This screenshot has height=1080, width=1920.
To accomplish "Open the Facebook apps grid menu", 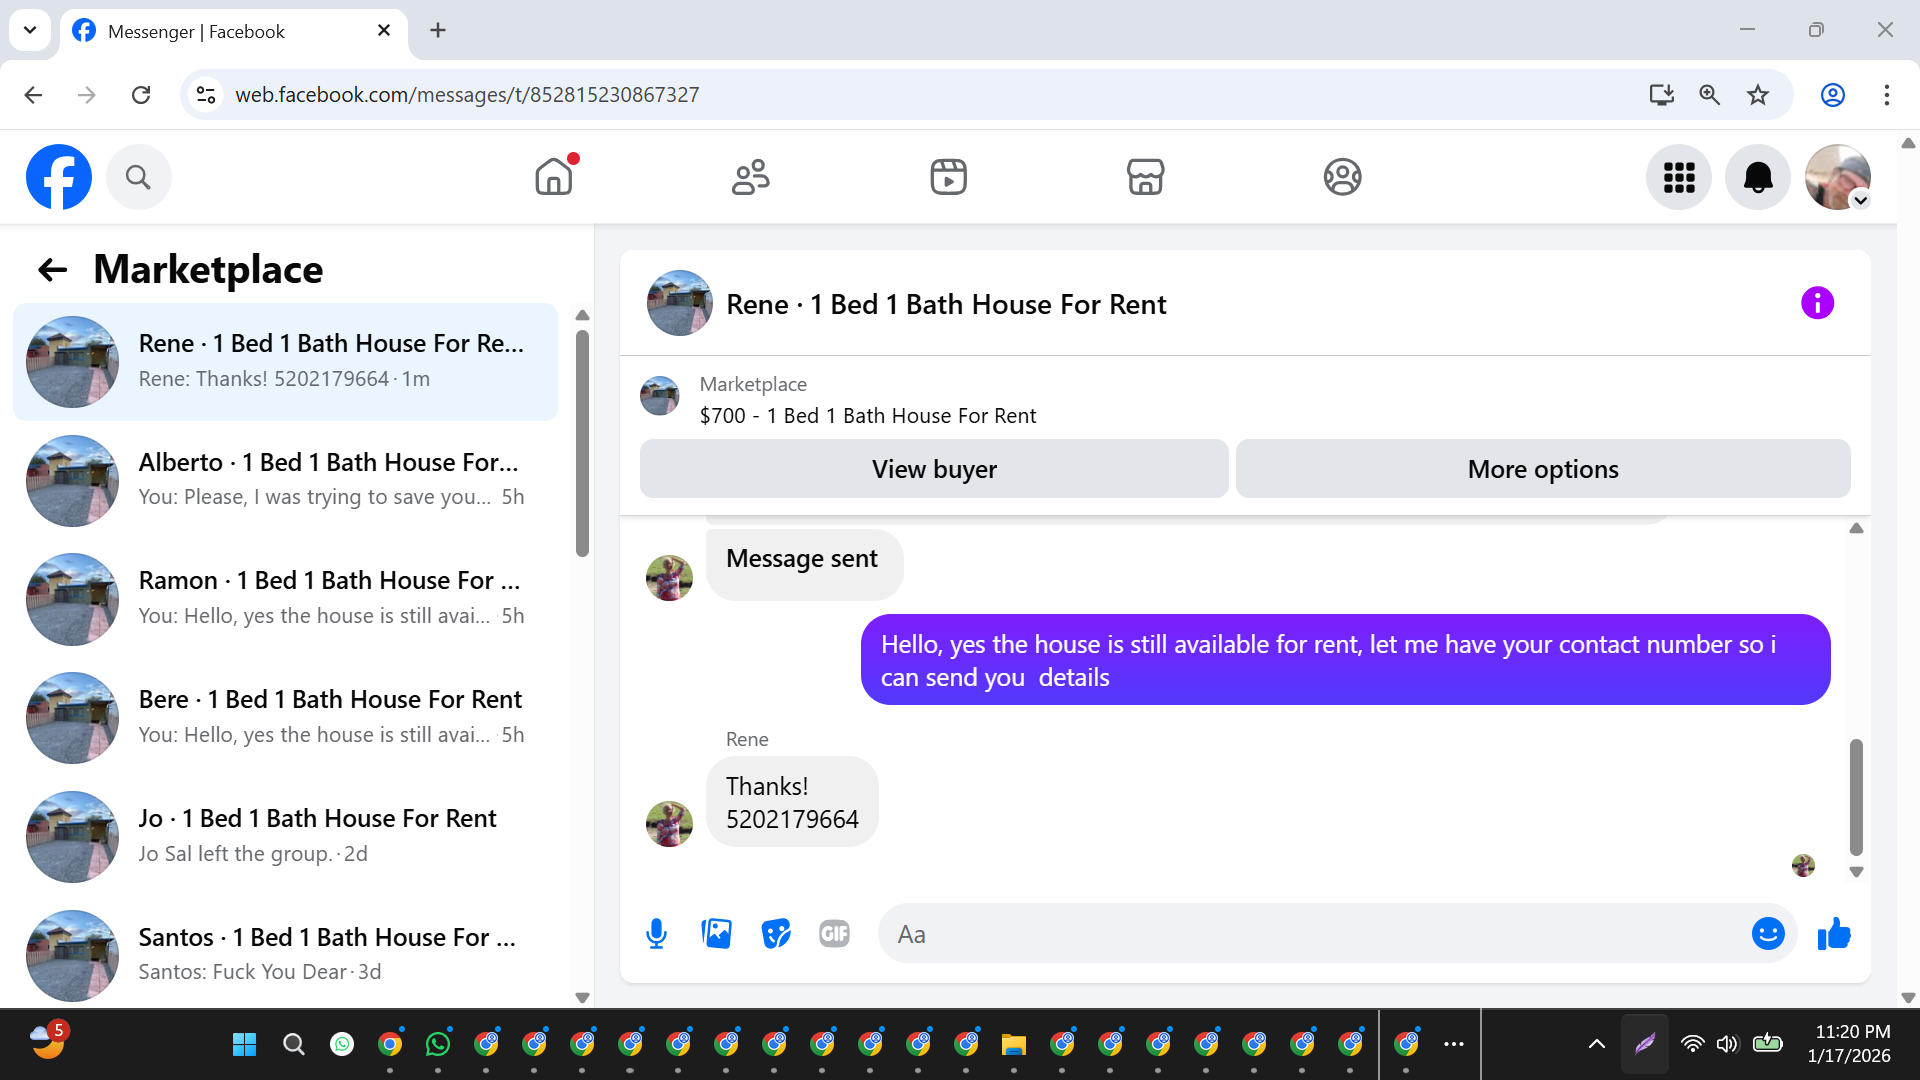I will [1679, 178].
